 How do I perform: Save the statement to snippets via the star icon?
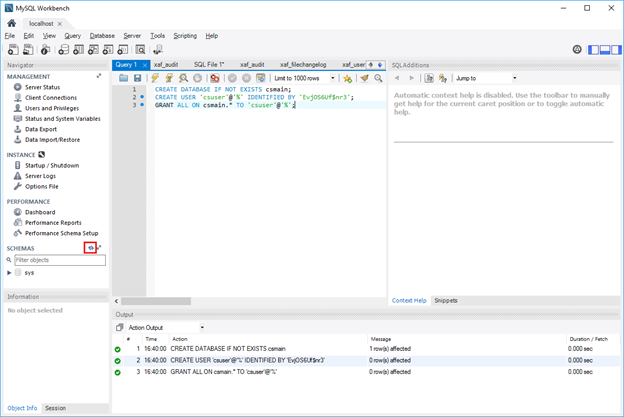347,78
